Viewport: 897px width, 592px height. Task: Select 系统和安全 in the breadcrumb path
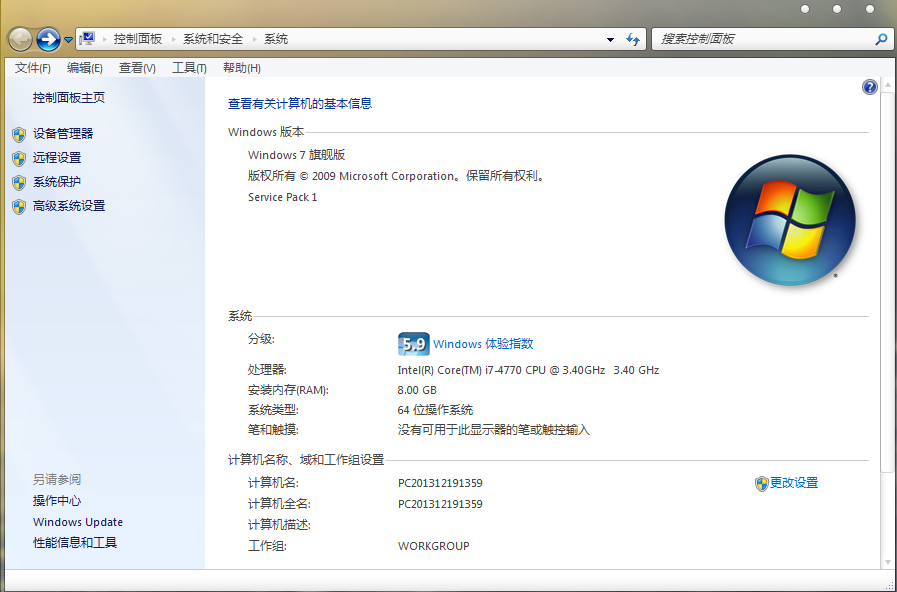(213, 39)
